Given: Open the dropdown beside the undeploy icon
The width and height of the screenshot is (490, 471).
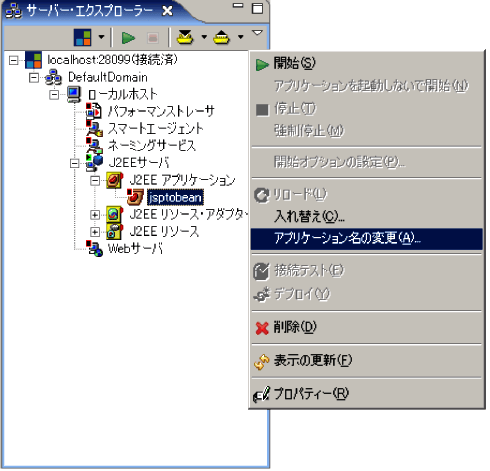Looking at the screenshot, I should (x=241, y=37).
